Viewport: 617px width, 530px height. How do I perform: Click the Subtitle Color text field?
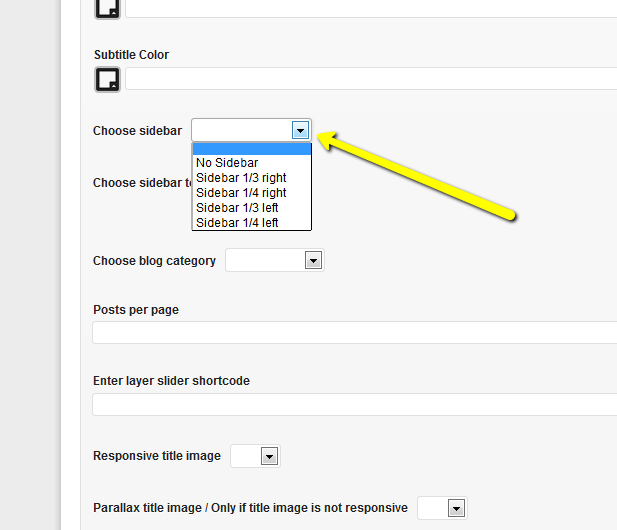pos(370,79)
